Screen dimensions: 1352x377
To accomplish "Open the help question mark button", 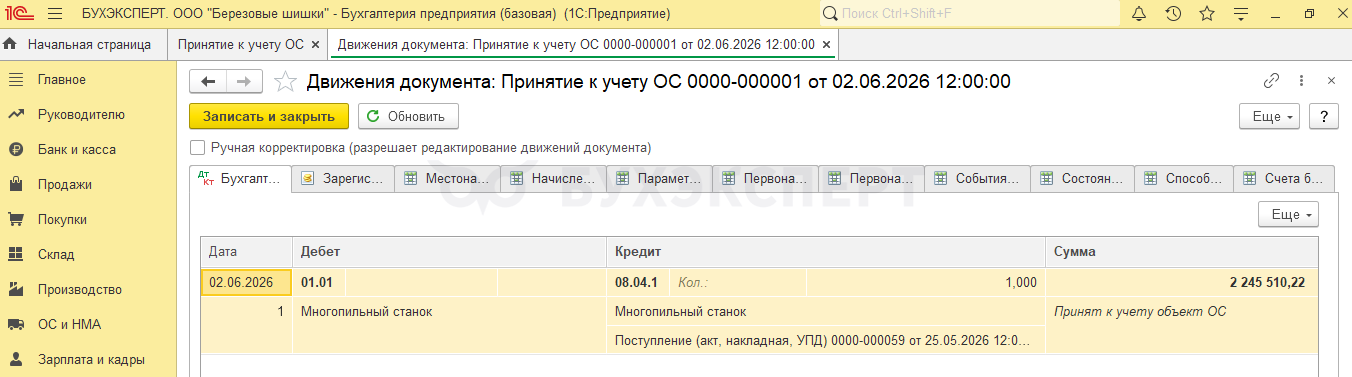I will tap(1324, 116).
